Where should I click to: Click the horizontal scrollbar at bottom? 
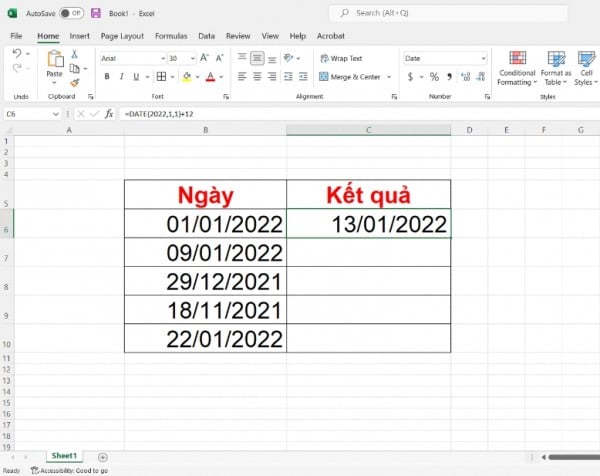tap(573, 457)
